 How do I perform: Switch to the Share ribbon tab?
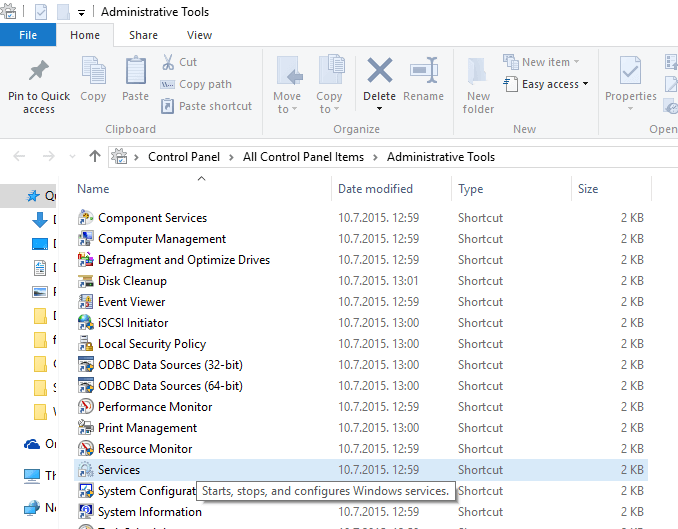point(143,35)
